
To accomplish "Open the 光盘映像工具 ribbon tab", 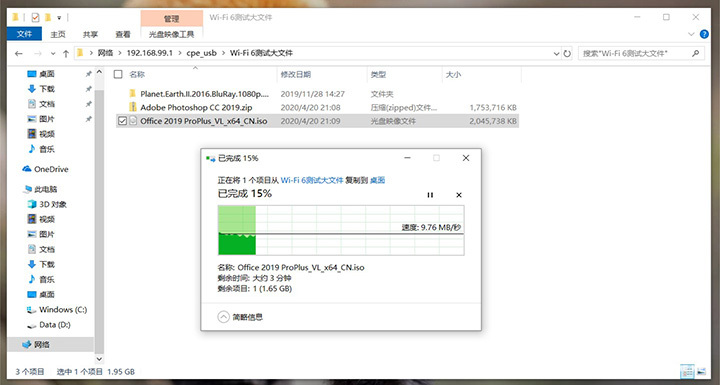I will [x=171, y=34].
